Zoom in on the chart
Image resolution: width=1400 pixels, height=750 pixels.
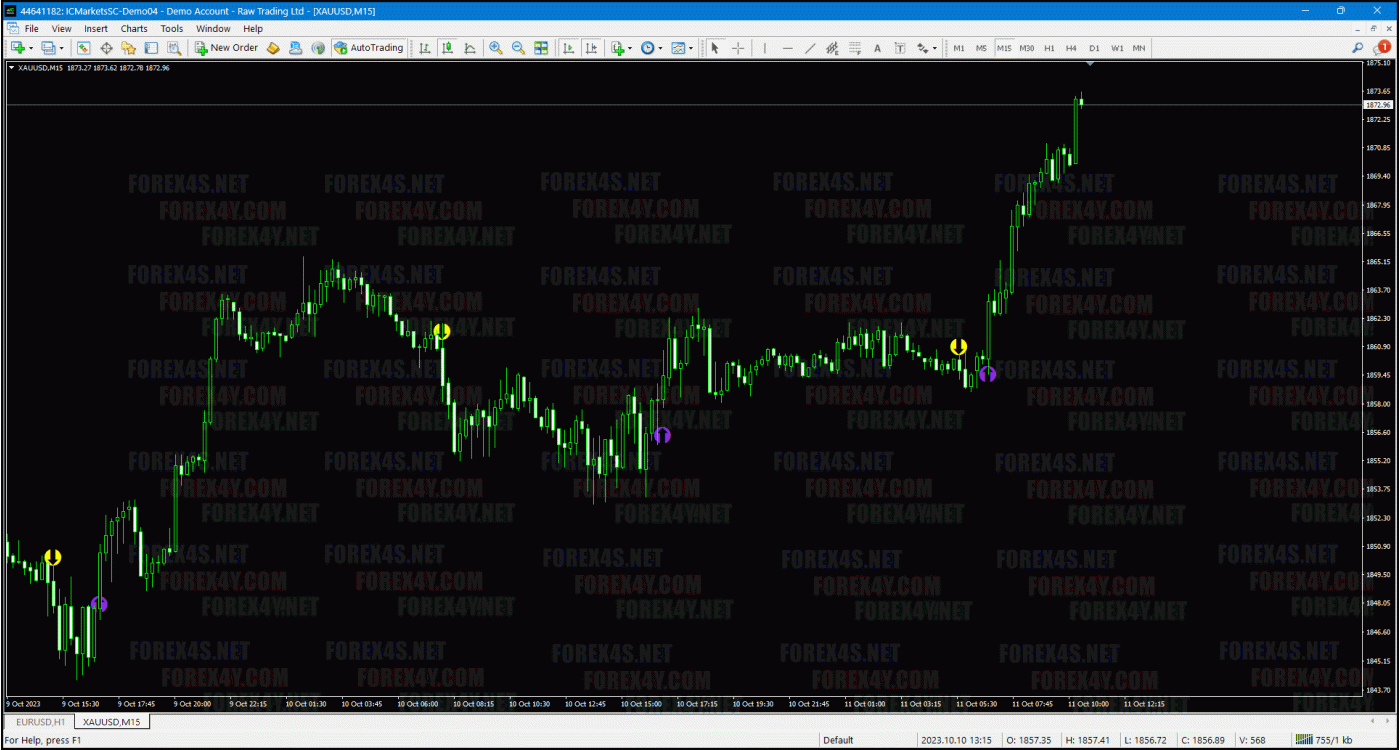click(x=495, y=47)
